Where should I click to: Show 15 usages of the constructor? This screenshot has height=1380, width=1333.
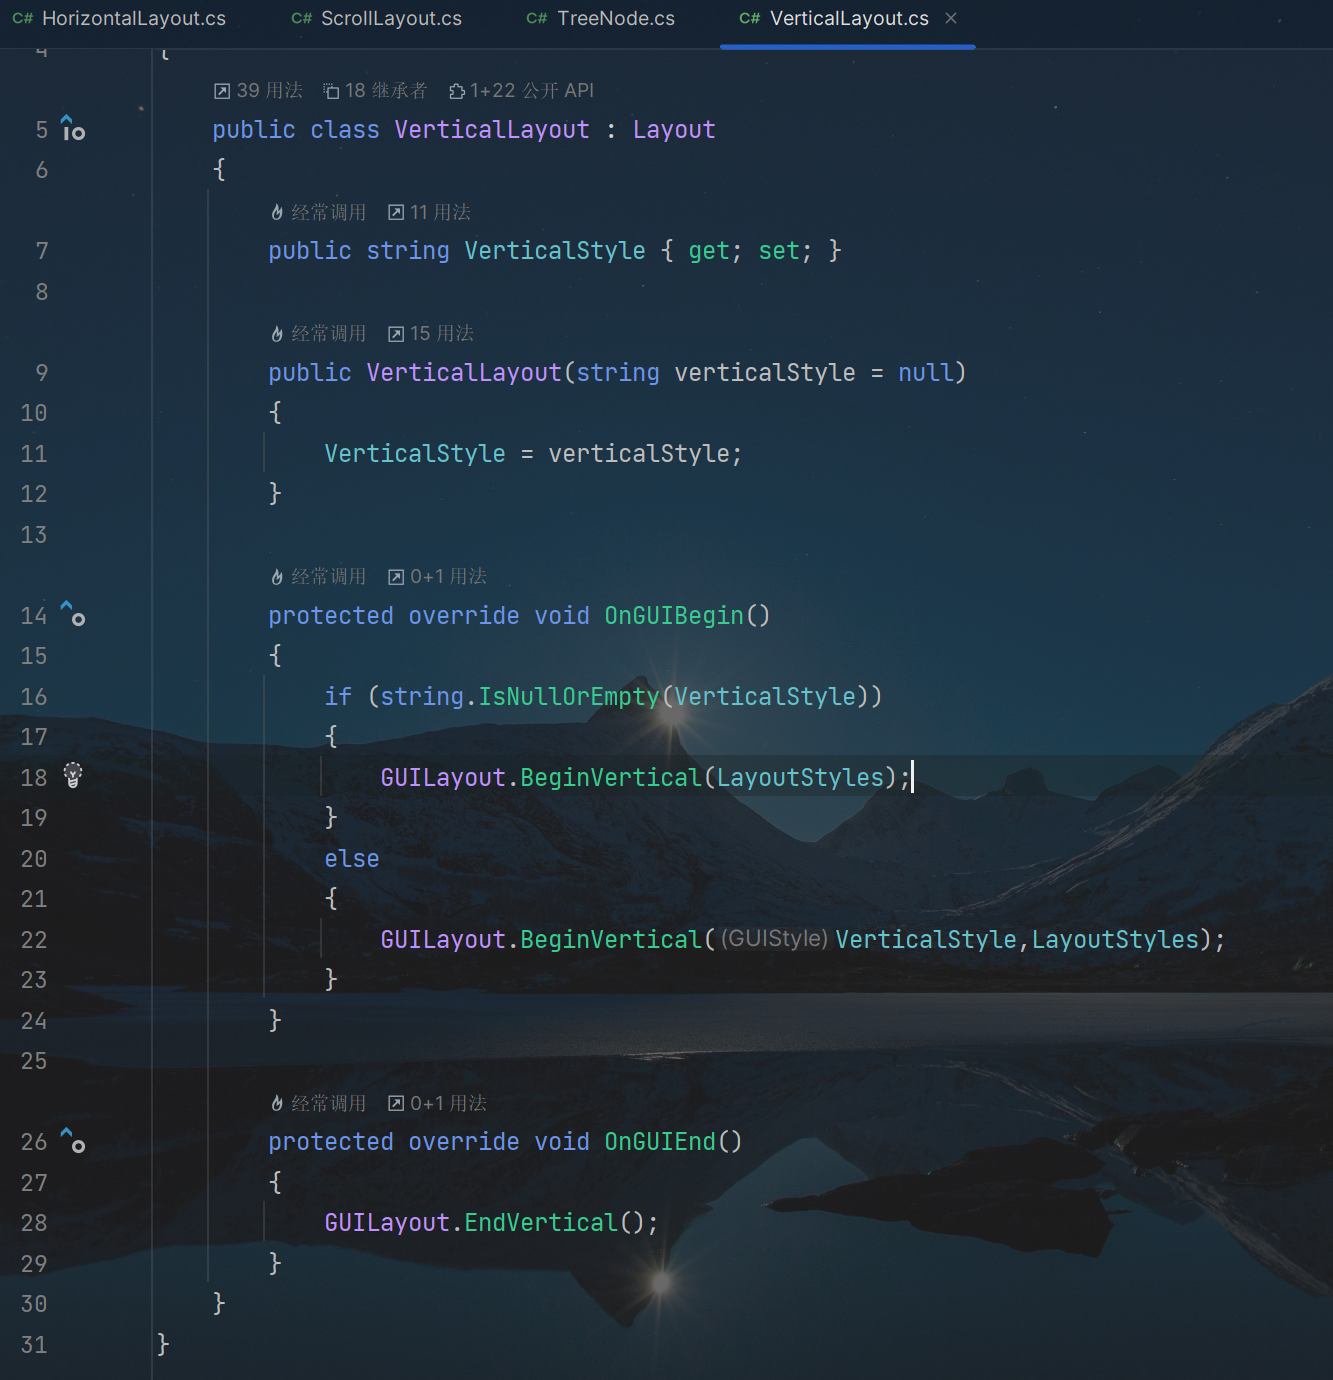click(431, 334)
